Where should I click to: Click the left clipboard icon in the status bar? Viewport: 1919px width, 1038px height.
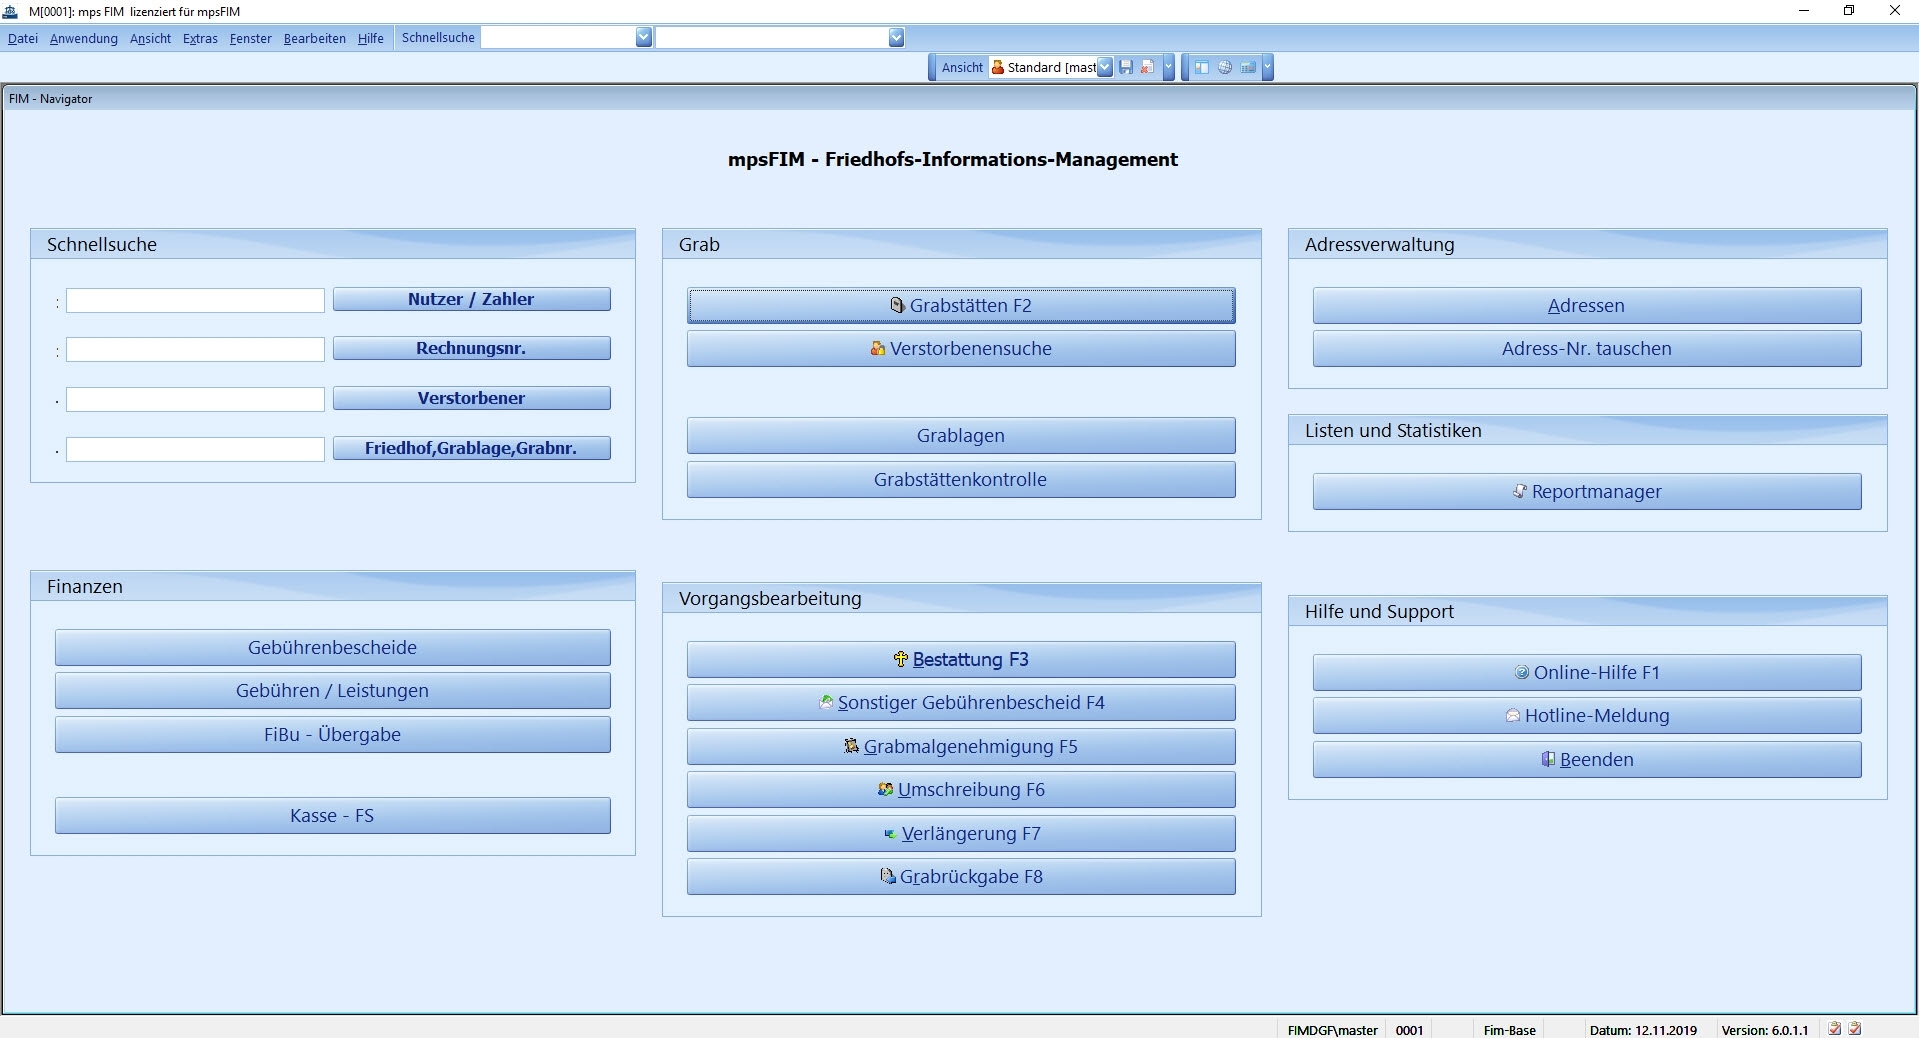1834,1029
